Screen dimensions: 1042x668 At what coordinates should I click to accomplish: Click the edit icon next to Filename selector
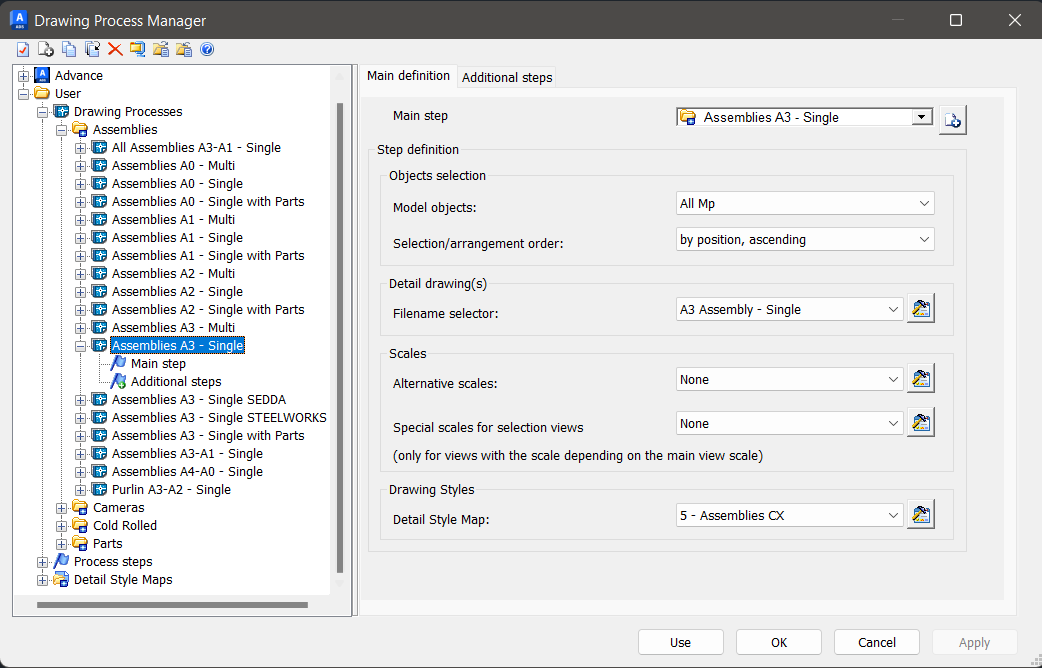[x=921, y=309]
